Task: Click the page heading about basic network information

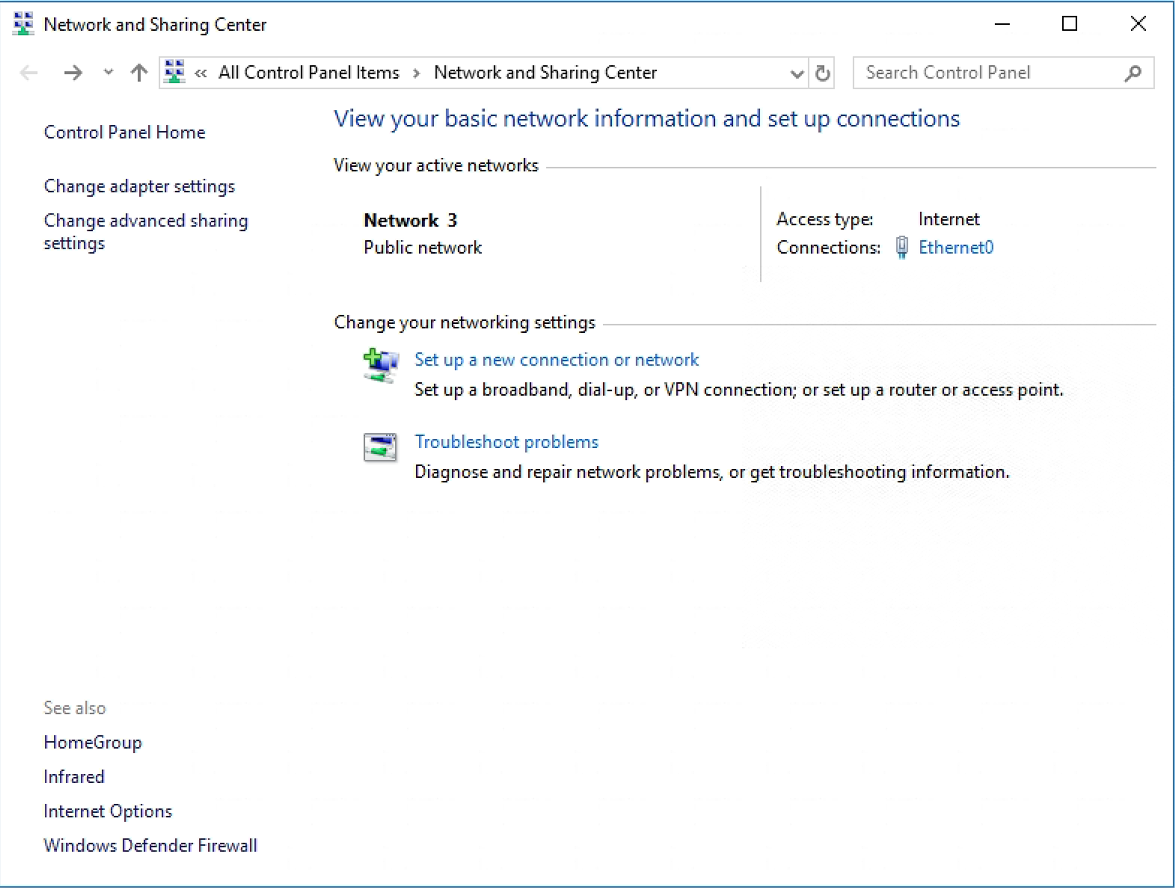Action: pos(647,119)
